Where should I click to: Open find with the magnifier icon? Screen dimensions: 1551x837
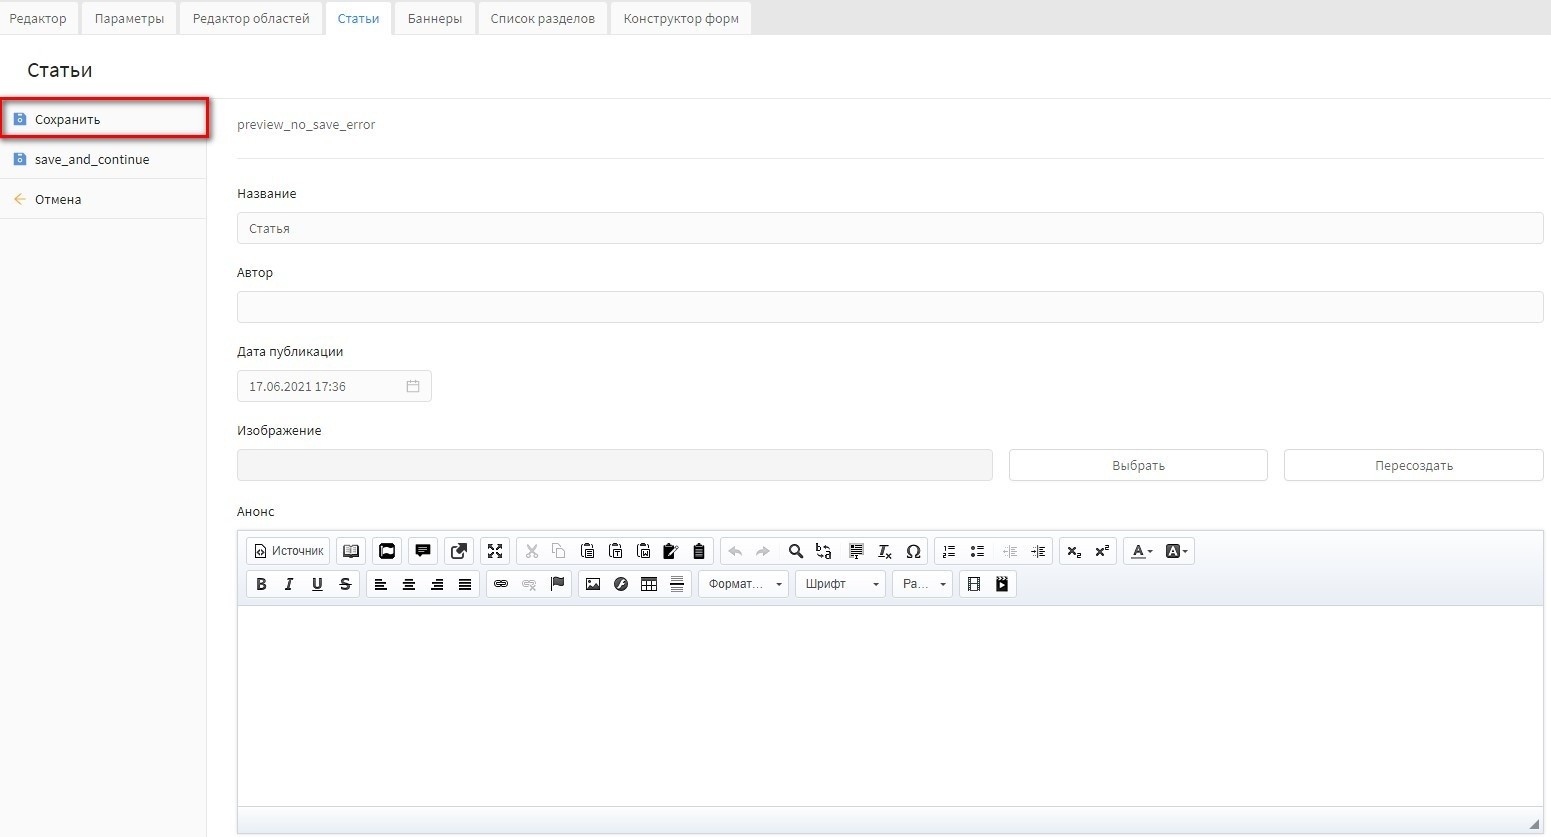(796, 551)
